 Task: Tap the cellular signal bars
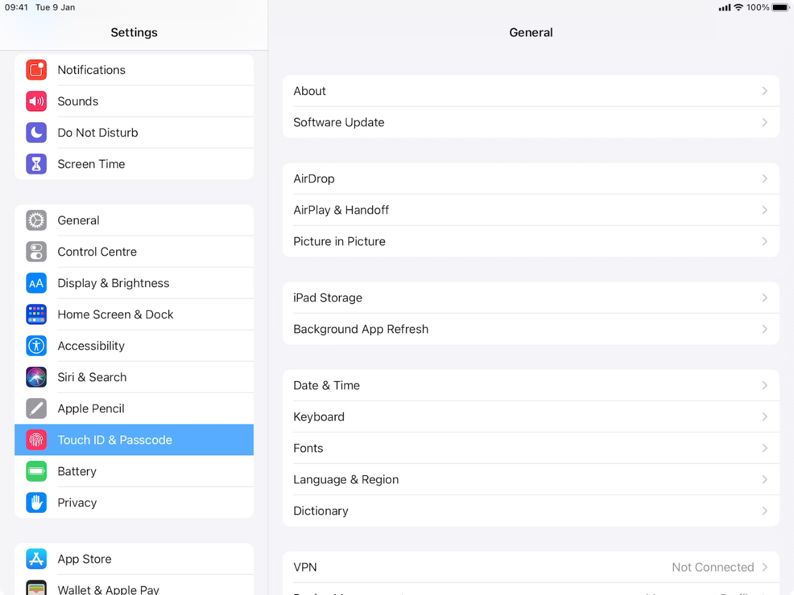[725, 8]
